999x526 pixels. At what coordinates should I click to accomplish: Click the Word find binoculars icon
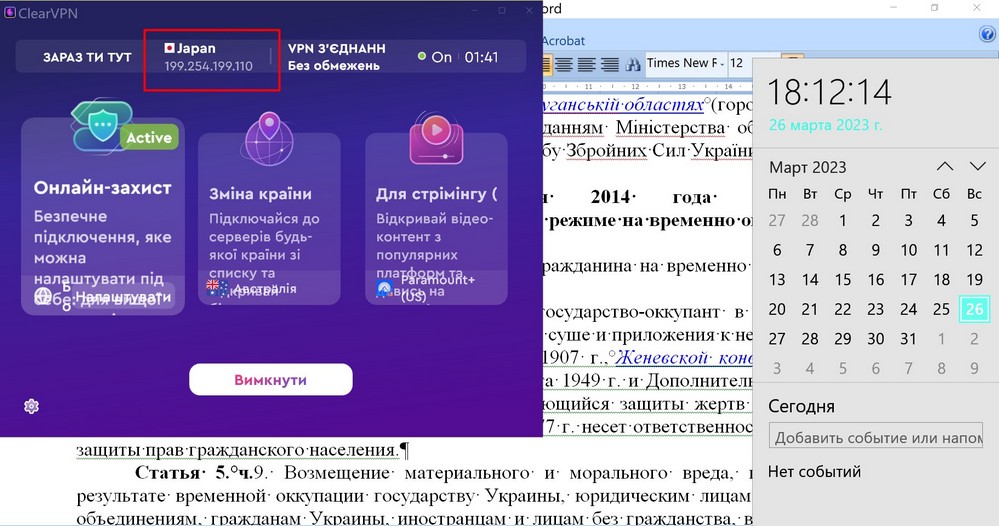tap(633, 64)
